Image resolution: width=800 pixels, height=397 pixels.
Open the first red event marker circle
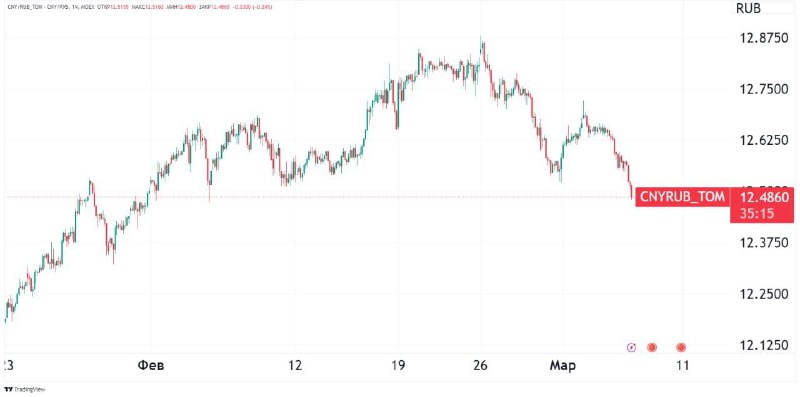tap(652, 348)
